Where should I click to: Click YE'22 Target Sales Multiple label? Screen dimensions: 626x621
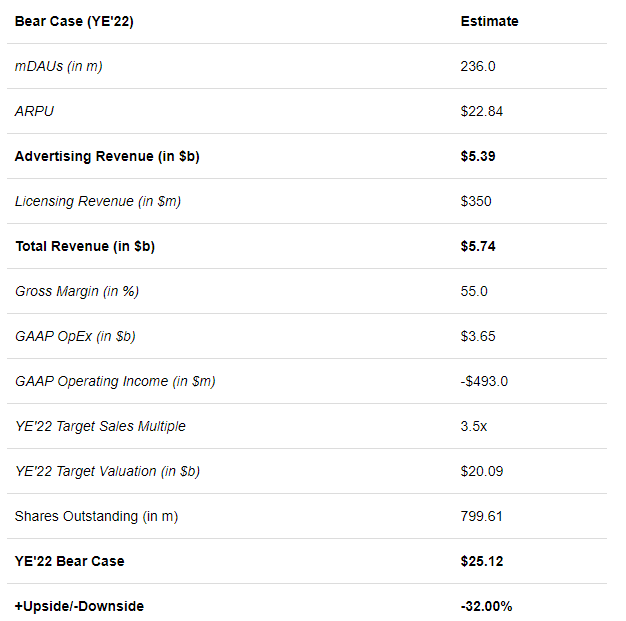tap(100, 426)
